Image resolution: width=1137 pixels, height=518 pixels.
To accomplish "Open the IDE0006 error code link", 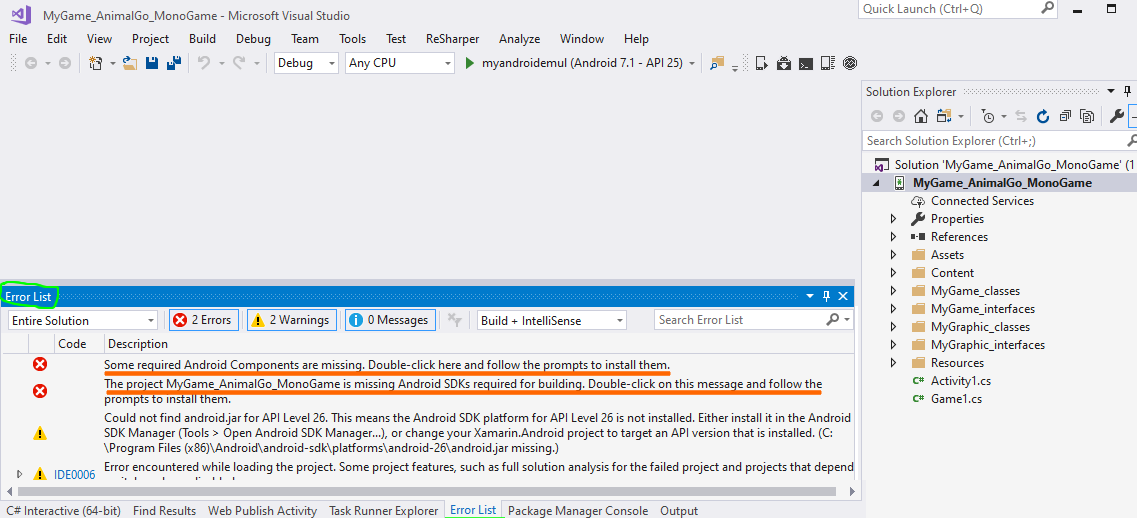I will (74, 474).
